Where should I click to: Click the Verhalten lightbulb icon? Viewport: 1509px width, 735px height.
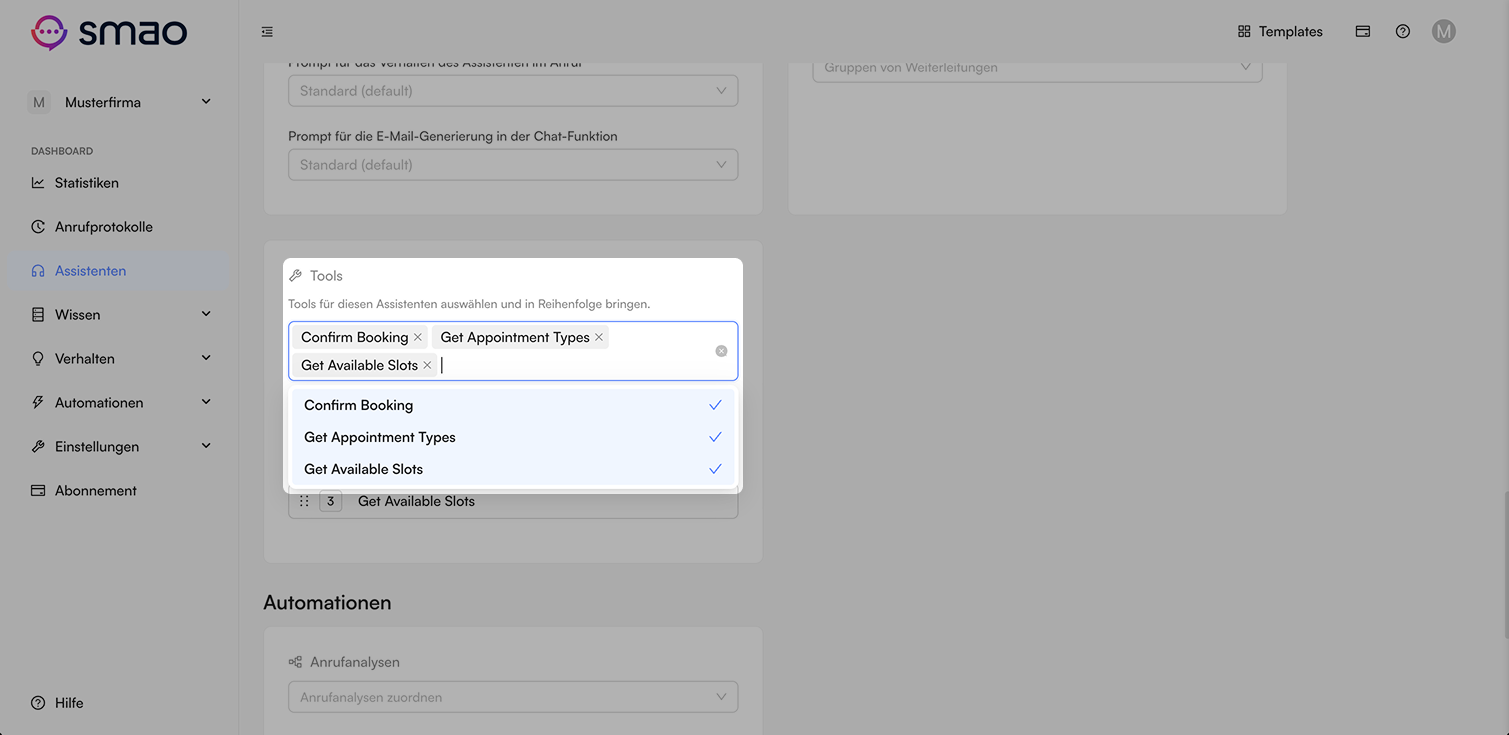38,359
